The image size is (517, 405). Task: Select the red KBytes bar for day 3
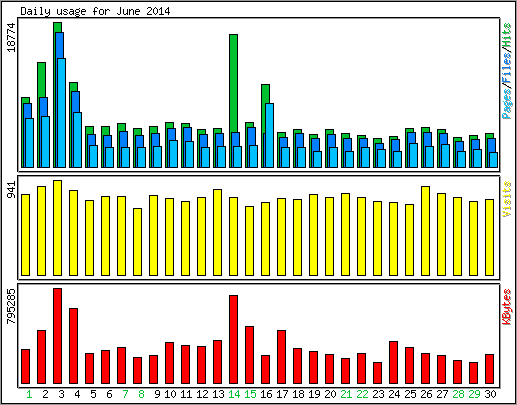57,336
